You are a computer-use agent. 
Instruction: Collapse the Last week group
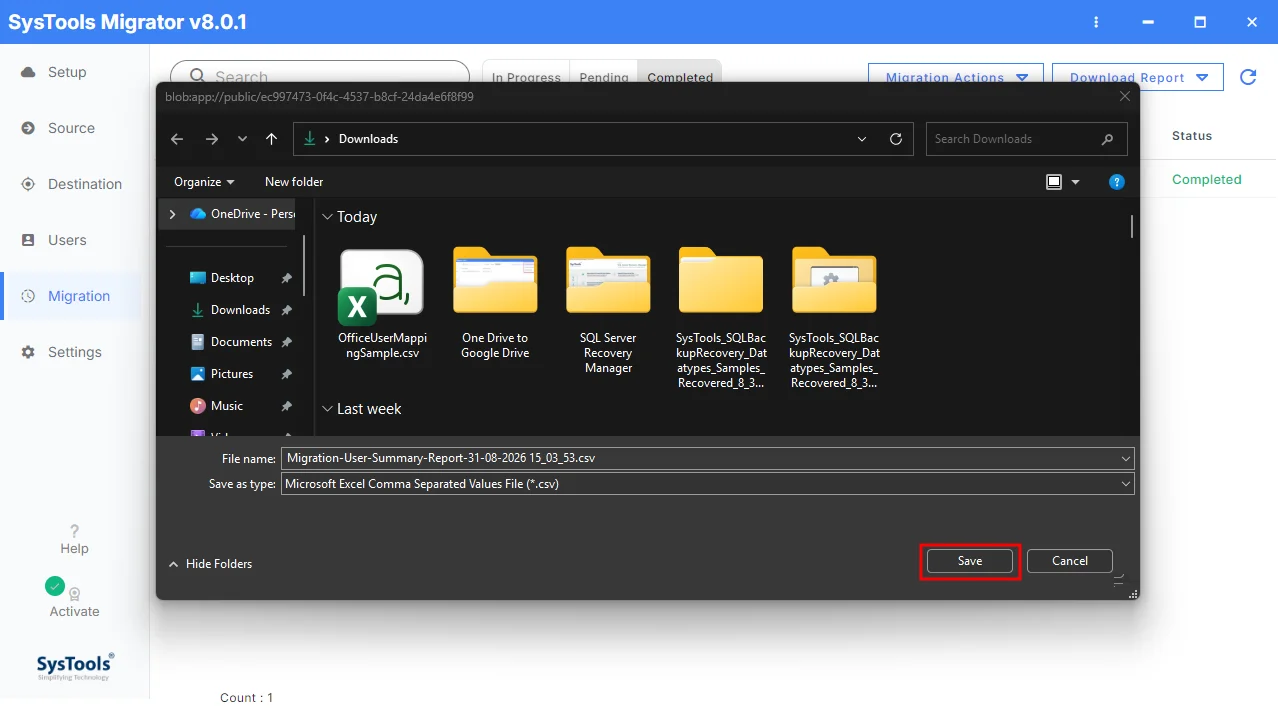(x=327, y=409)
